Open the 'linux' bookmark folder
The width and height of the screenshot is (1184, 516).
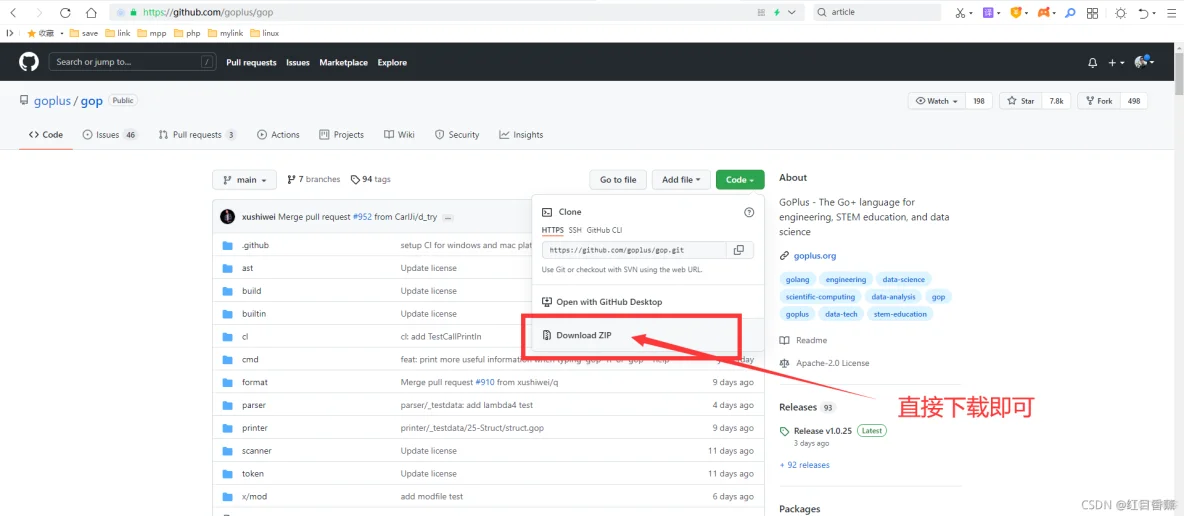coord(264,33)
